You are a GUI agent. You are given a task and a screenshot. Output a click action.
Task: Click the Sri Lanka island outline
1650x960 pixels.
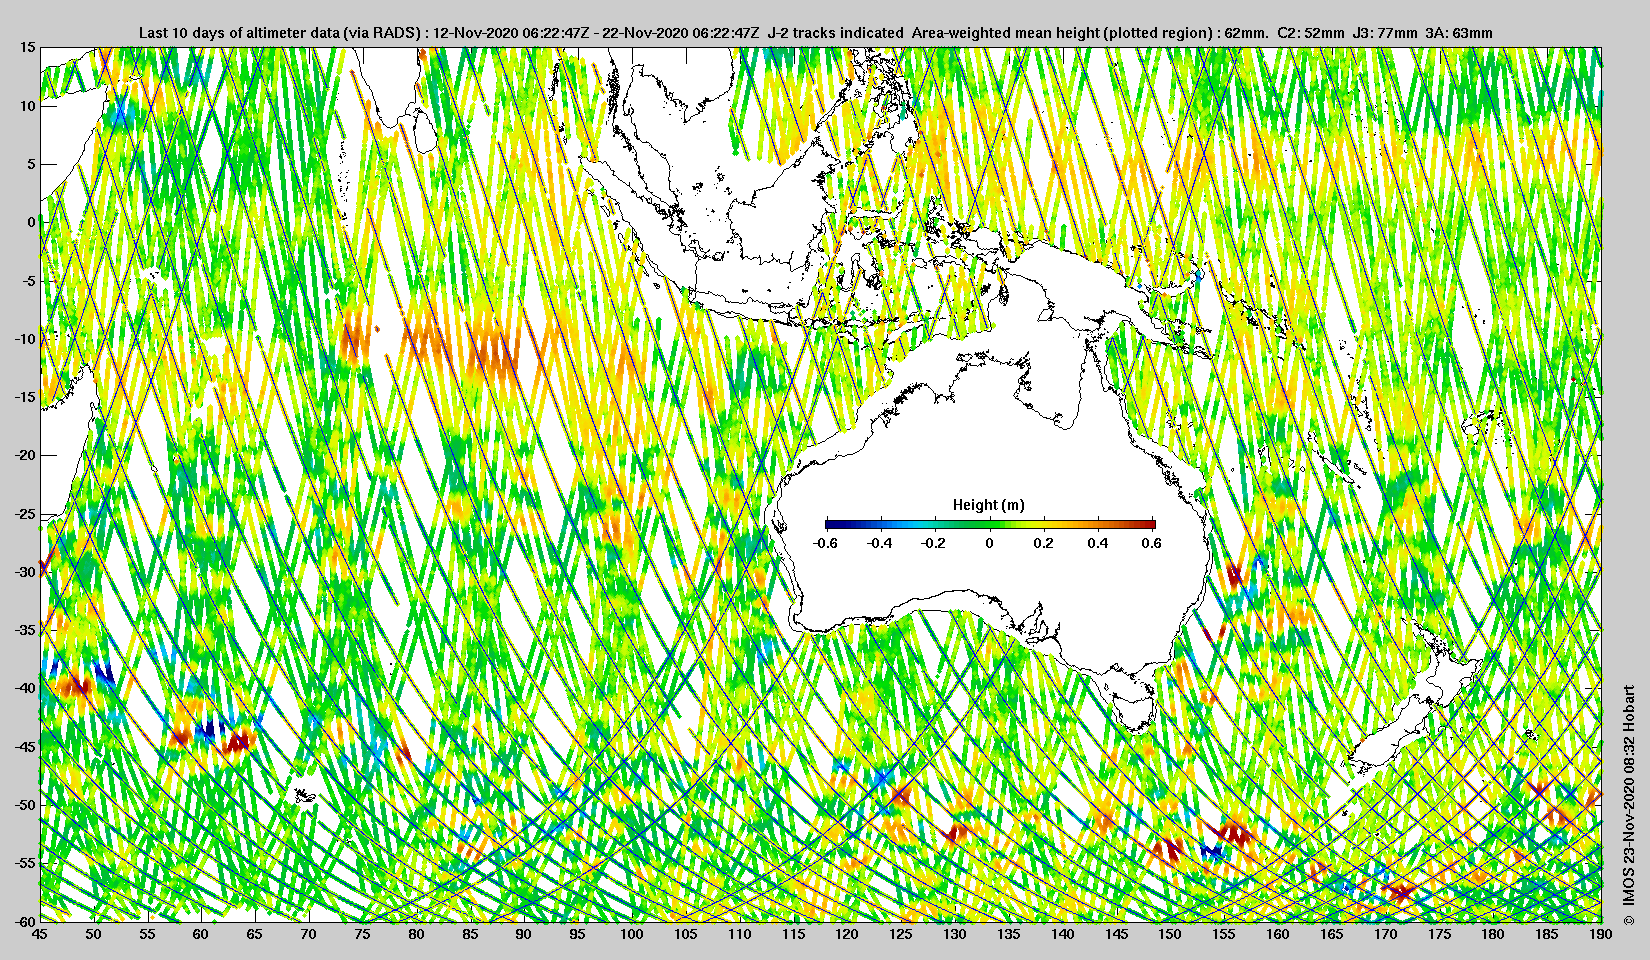(425, 130)
